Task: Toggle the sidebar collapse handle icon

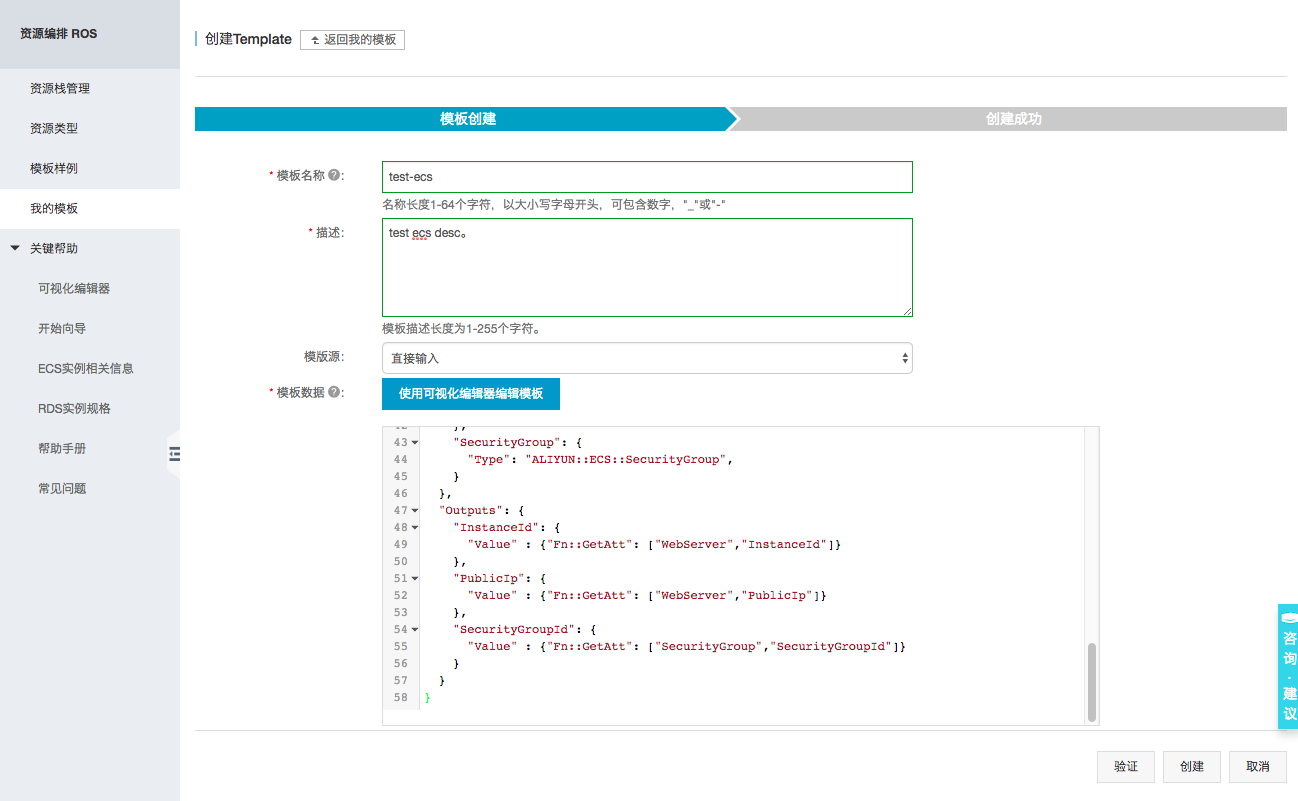Action: 174,454
